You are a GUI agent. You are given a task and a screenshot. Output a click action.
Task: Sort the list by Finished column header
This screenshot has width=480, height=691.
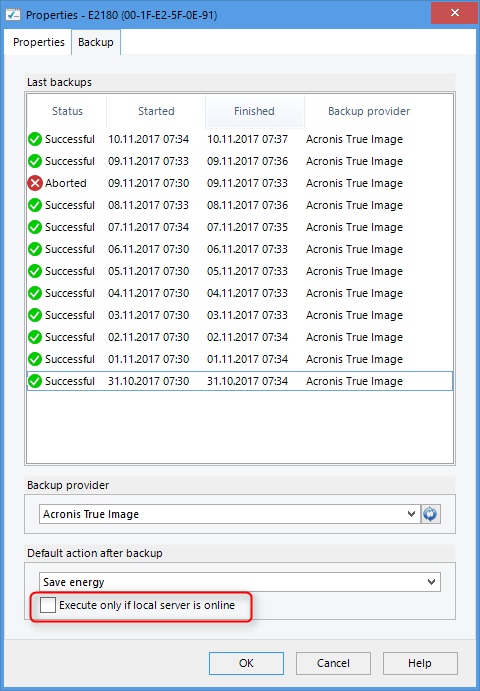pos(254,111)
